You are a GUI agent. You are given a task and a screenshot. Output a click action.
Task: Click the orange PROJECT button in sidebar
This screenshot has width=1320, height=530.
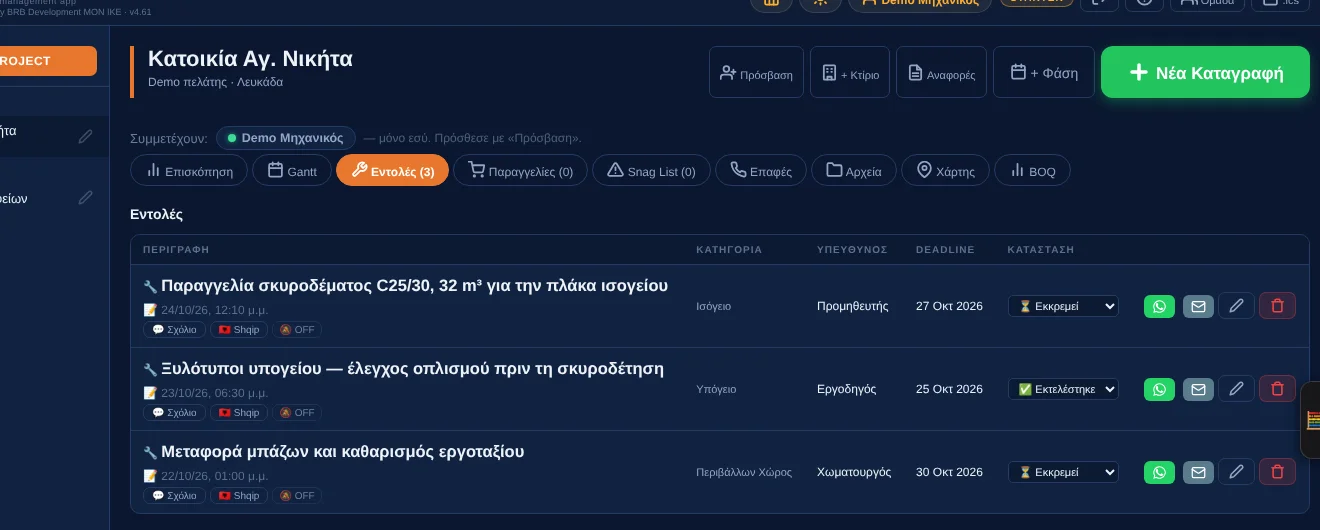(48, 61)
